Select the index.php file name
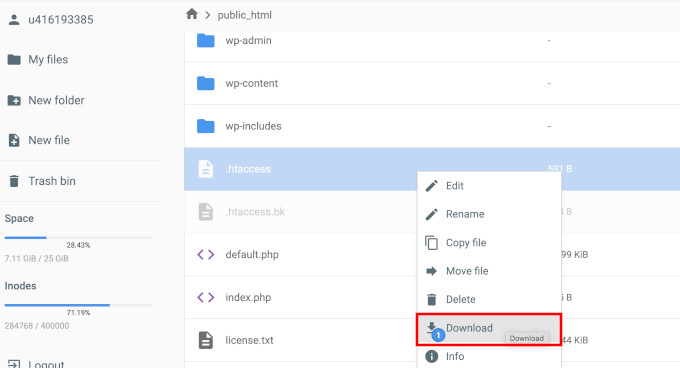Image resolution: width=680 pixels, height=368 pixels. point(248,297)
